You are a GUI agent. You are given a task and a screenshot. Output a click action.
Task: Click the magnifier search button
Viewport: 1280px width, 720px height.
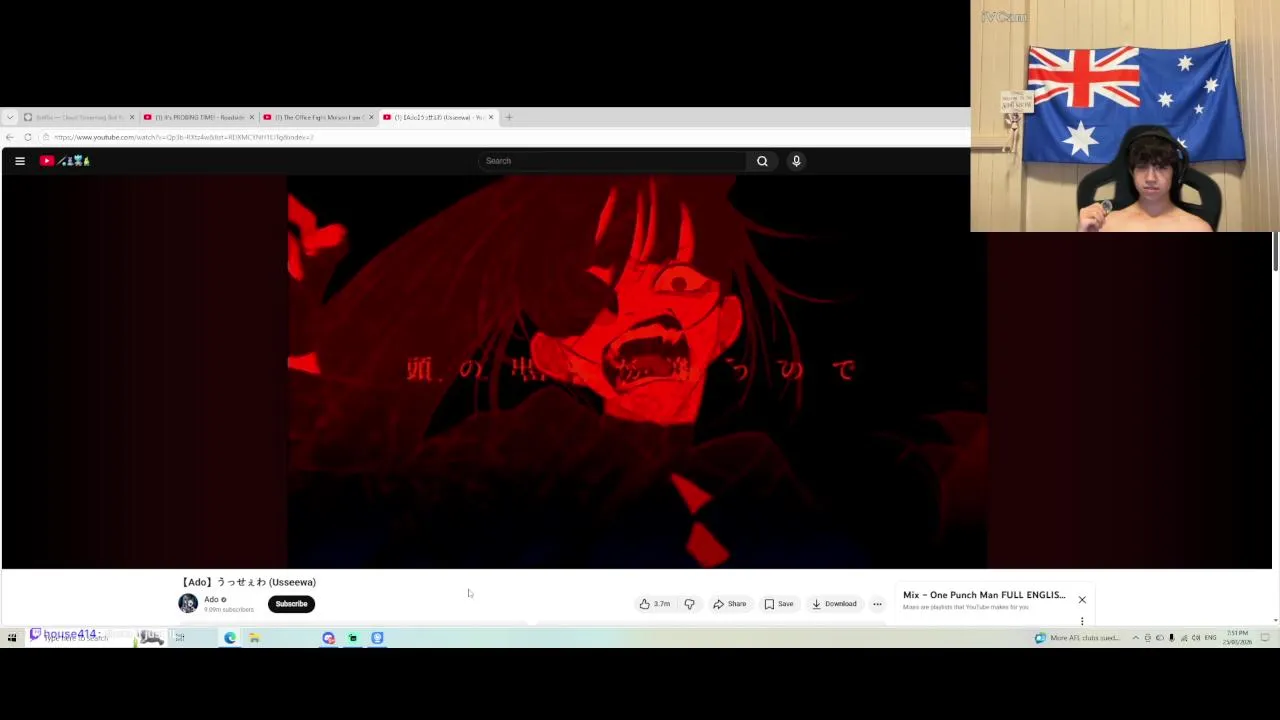[762, 161]
